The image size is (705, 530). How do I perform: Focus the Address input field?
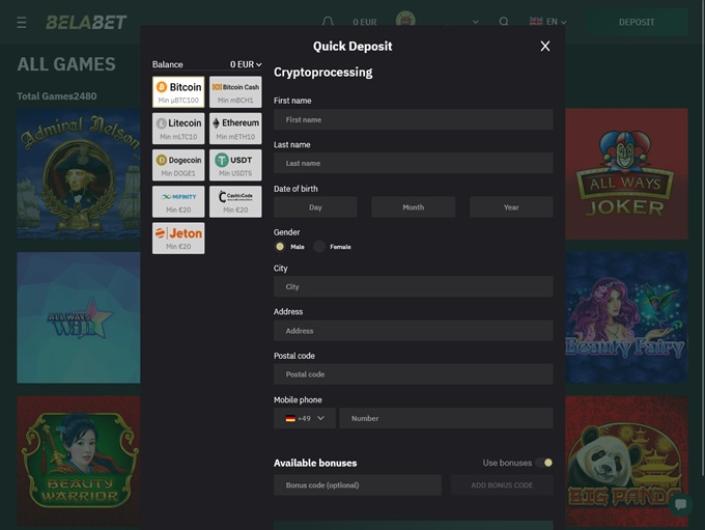(413, 331)
